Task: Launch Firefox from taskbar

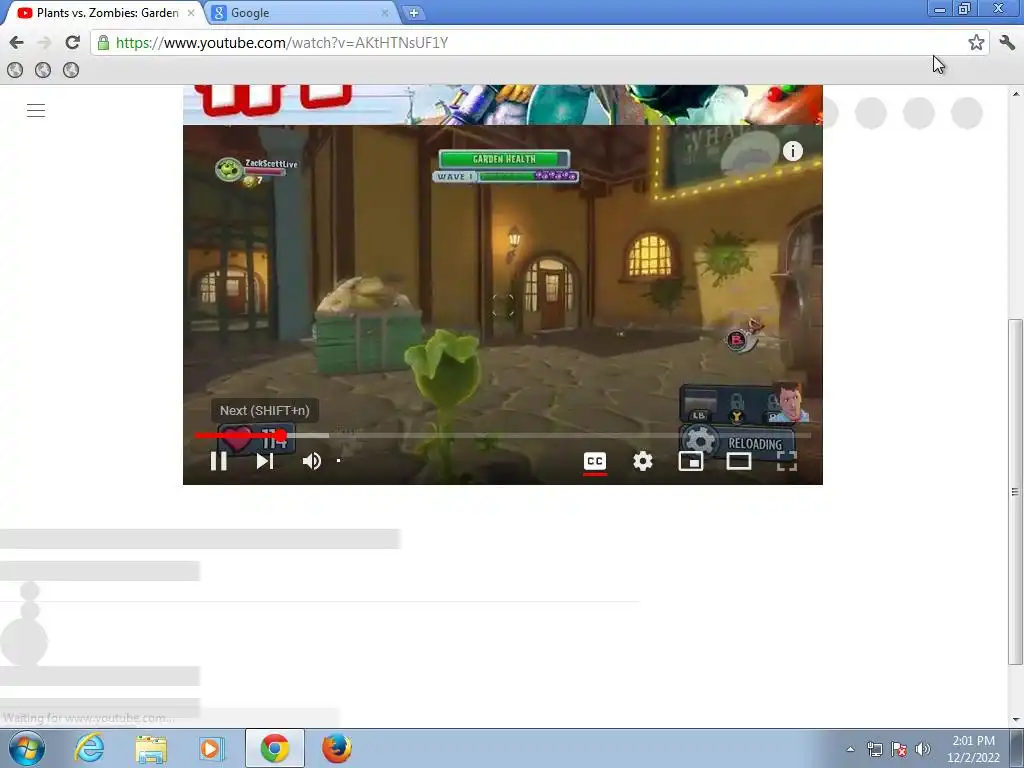Action: click(337, 748)
